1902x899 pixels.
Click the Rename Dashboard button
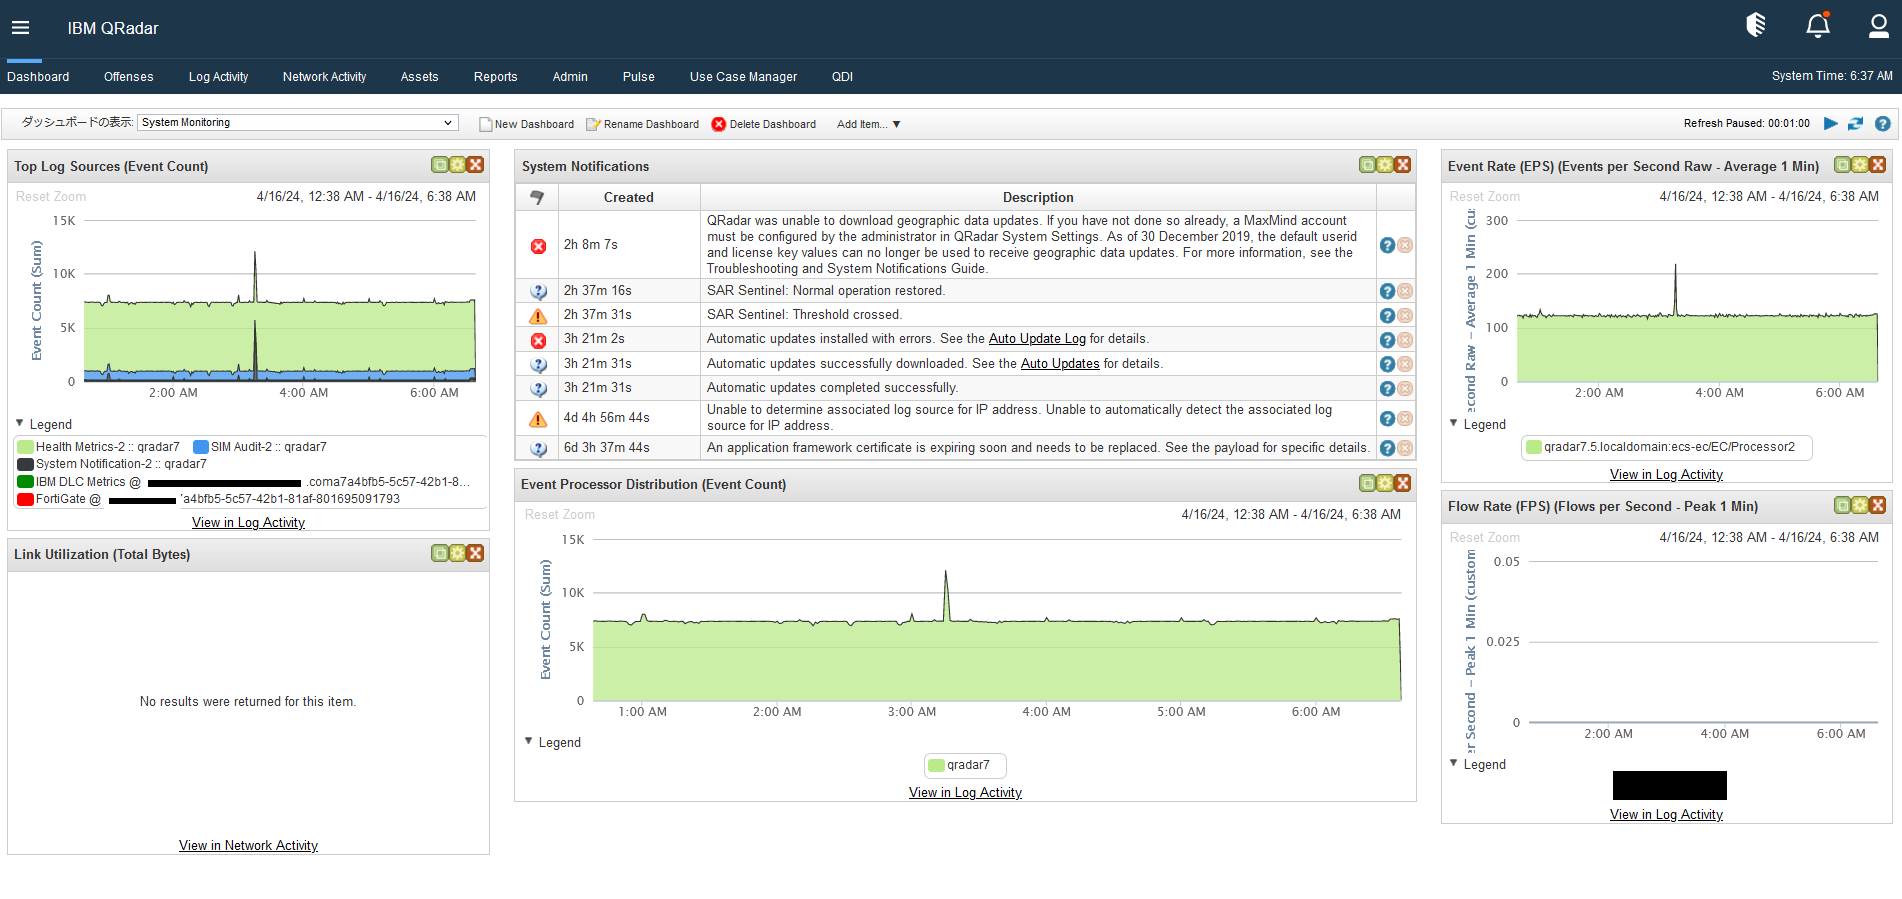pos(643,124)
